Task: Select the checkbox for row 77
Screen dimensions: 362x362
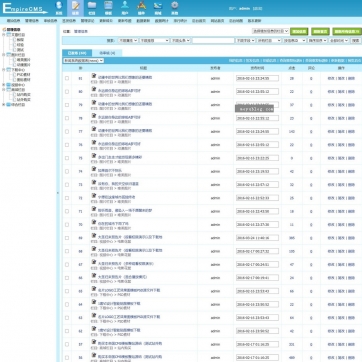Action: (67, 132)
